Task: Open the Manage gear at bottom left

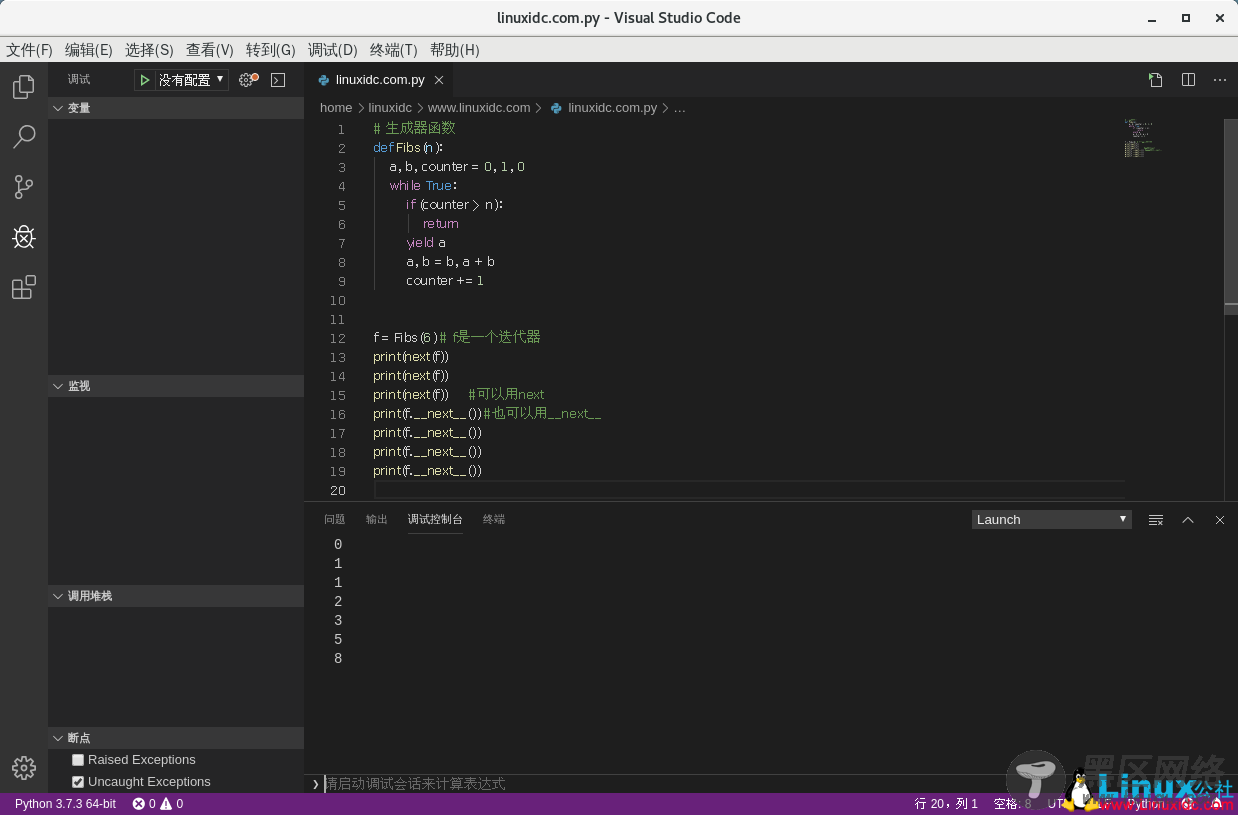Action: 24,767
